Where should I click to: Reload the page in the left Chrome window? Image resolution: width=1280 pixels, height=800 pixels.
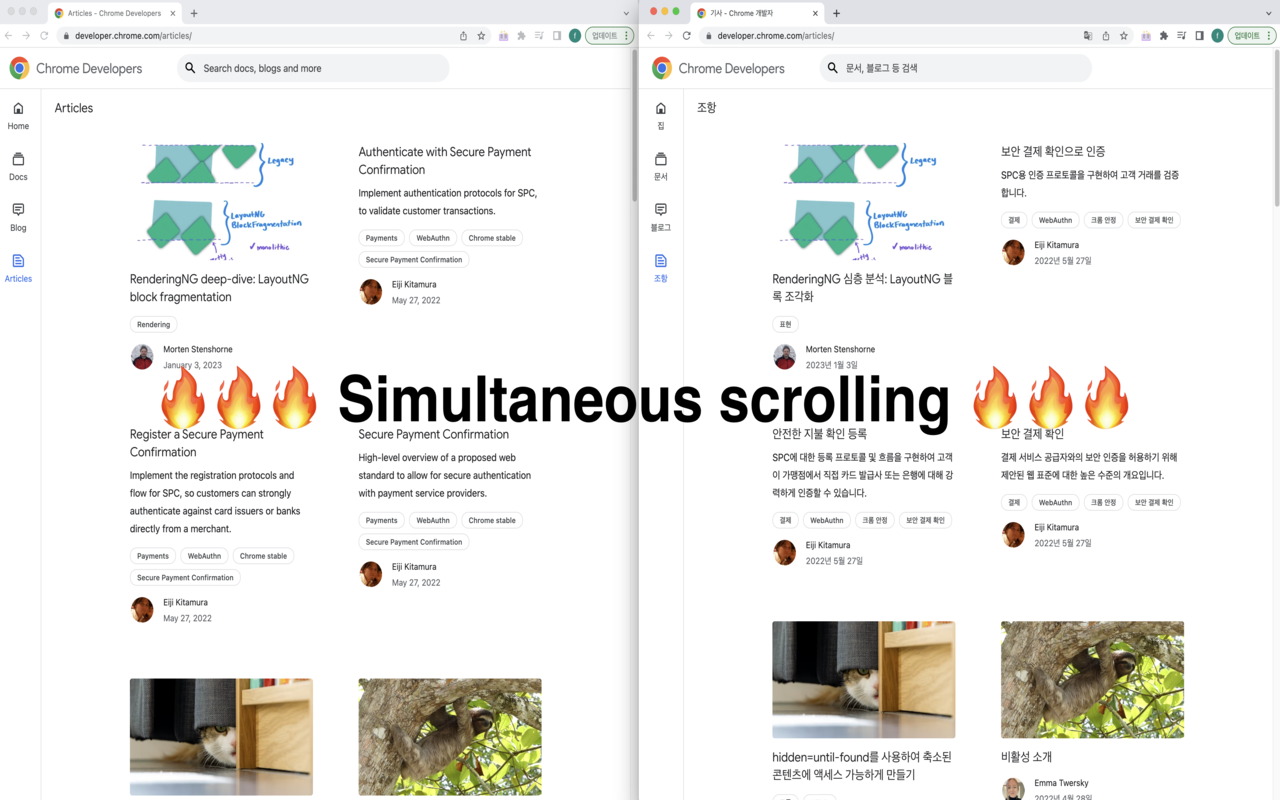tap(44, 35)
